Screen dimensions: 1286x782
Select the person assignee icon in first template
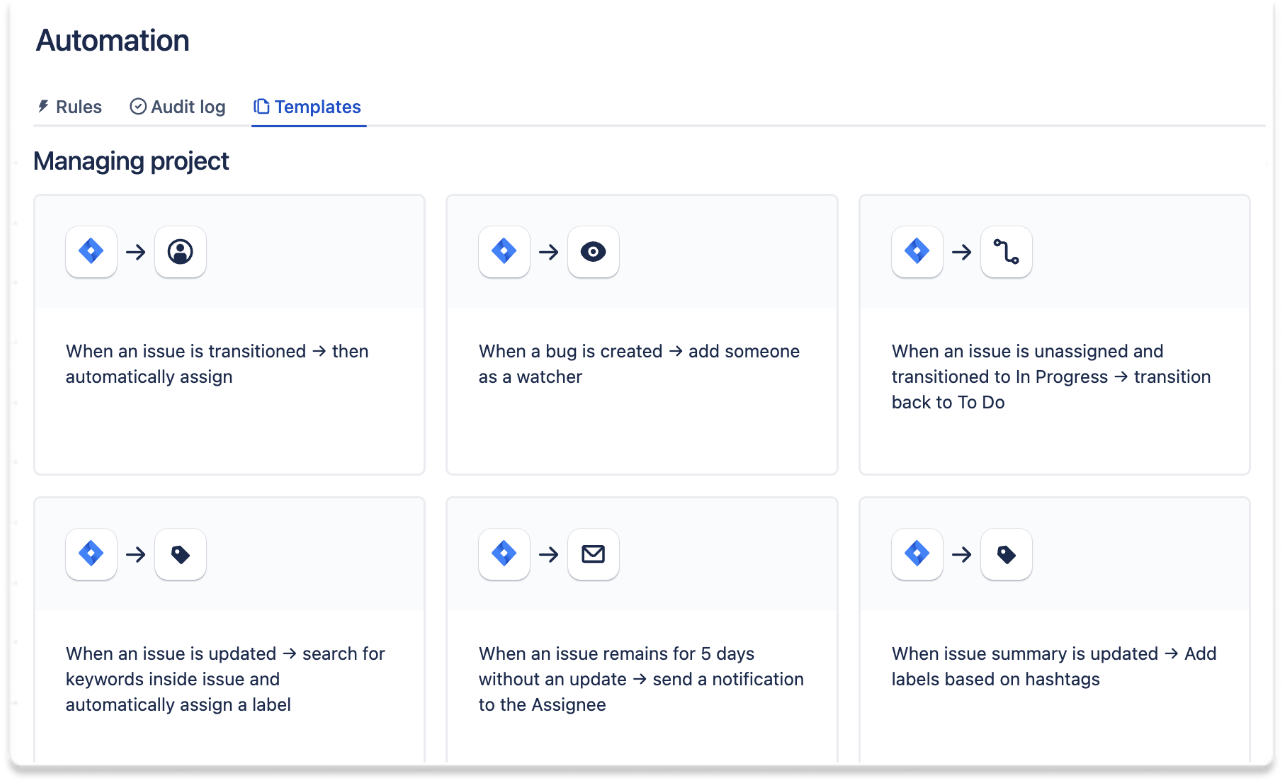pos(180,252)
